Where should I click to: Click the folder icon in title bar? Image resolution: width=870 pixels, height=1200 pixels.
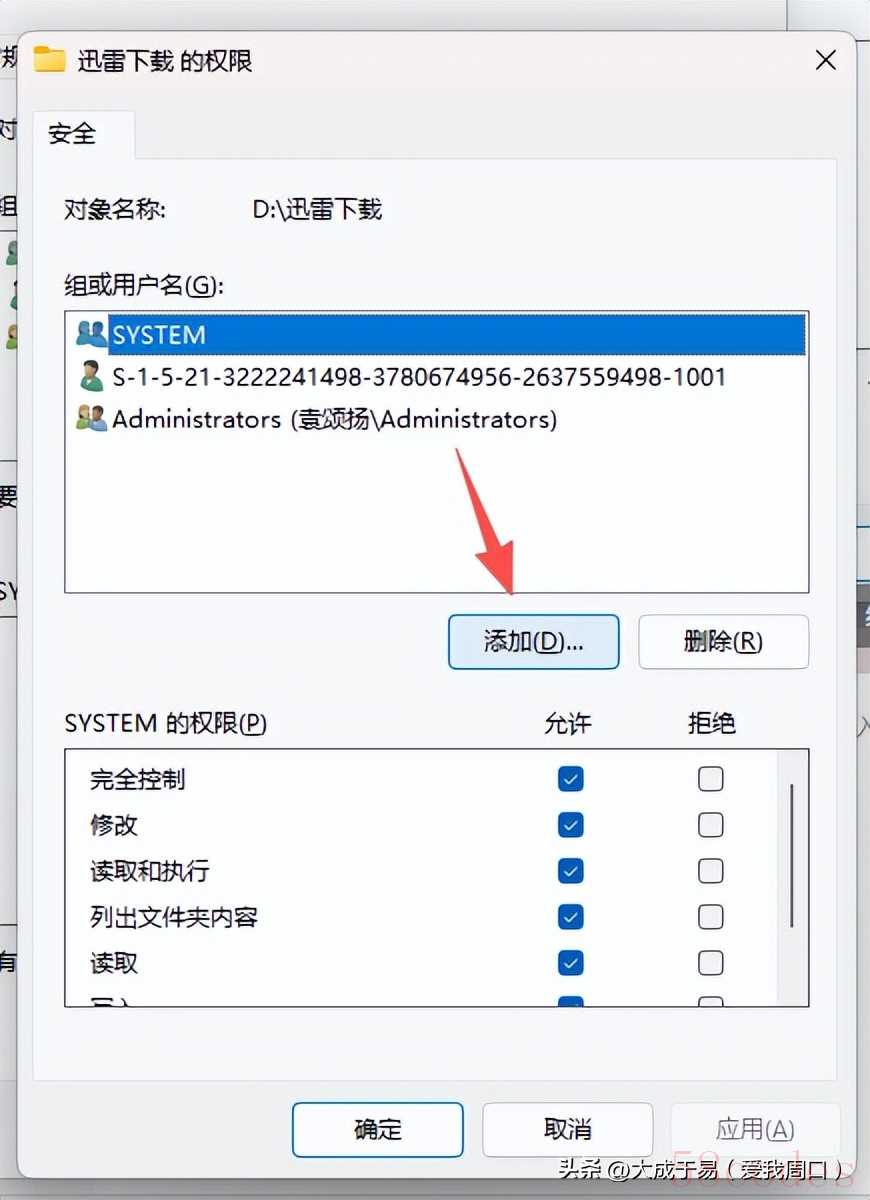click(50, 60)
